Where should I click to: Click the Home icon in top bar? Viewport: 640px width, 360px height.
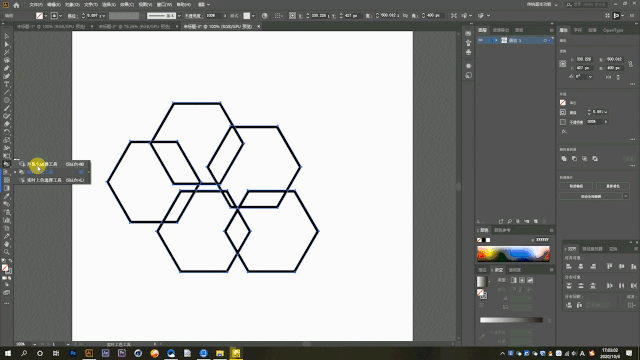pyautogui.click(x=16, y=5)
